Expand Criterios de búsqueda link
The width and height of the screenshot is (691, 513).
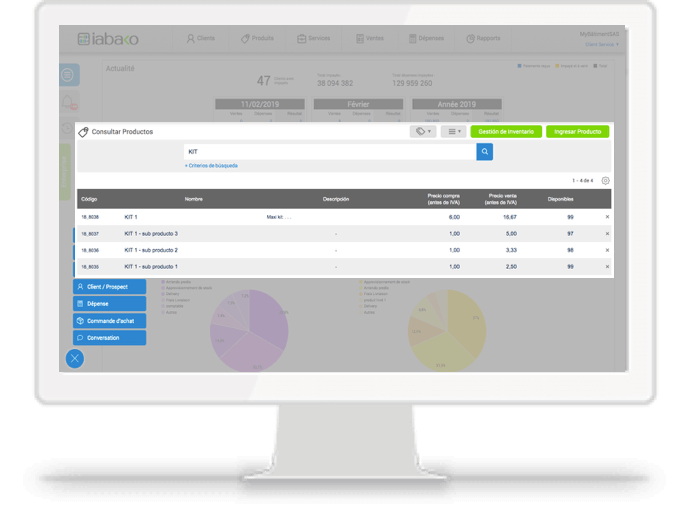[211, 166]
